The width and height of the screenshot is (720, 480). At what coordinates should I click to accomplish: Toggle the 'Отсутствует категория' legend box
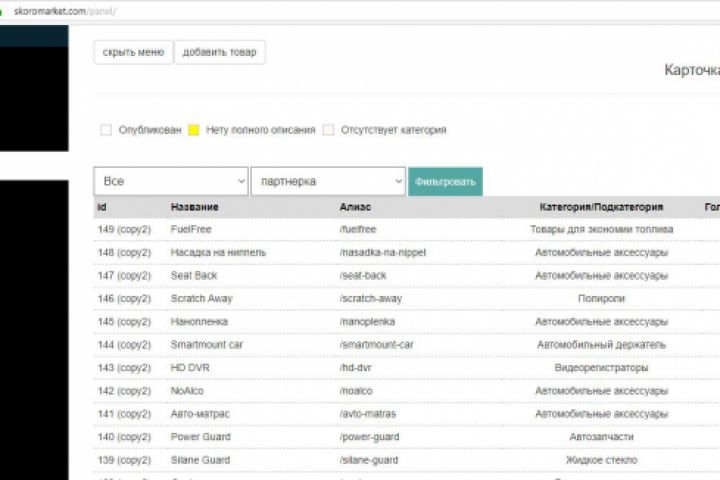[328, 130]
